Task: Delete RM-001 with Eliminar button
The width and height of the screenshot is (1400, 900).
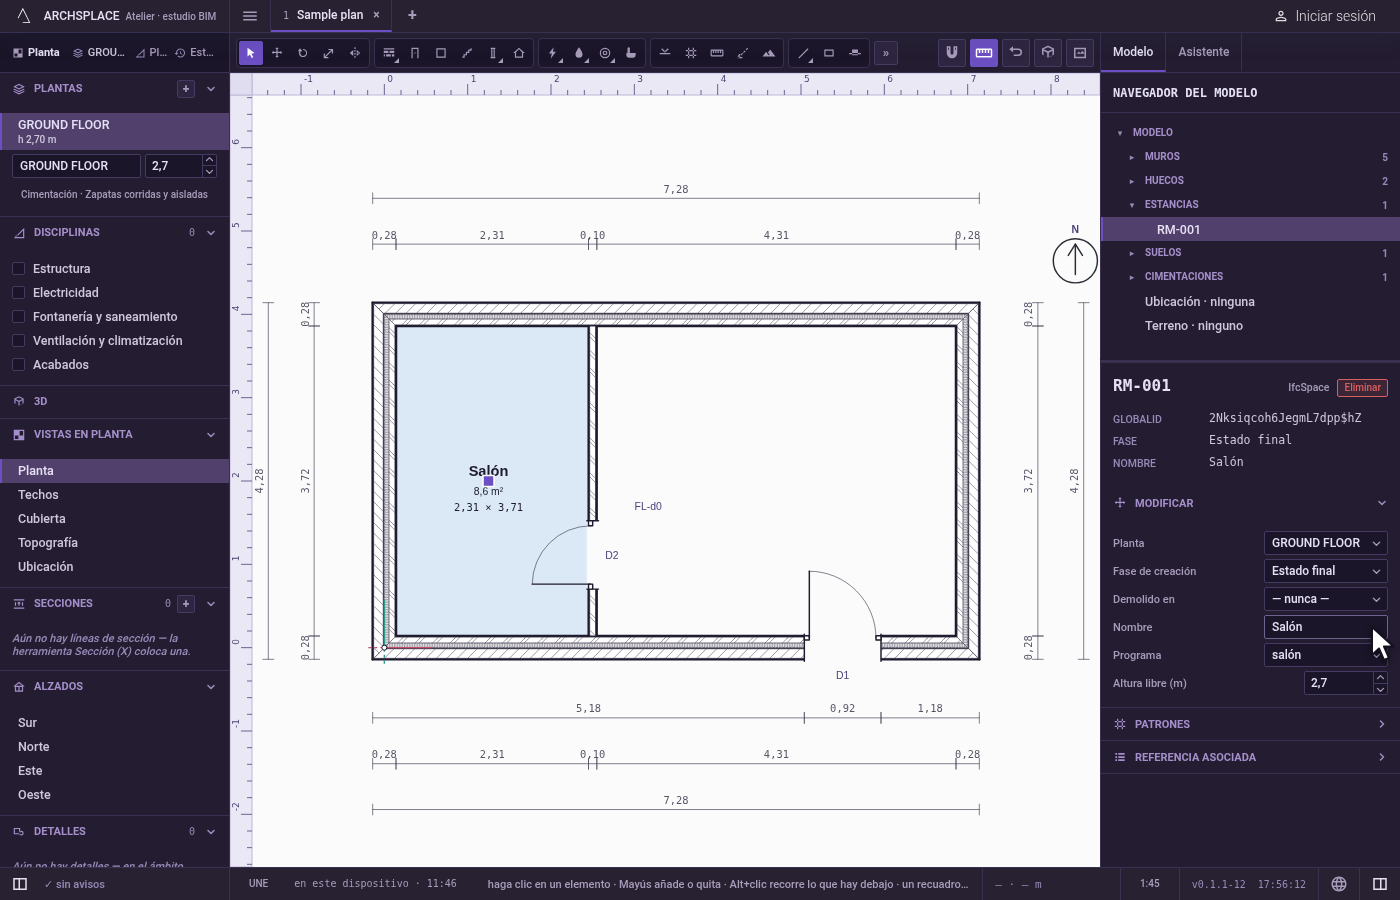Action: [1362, 388]
